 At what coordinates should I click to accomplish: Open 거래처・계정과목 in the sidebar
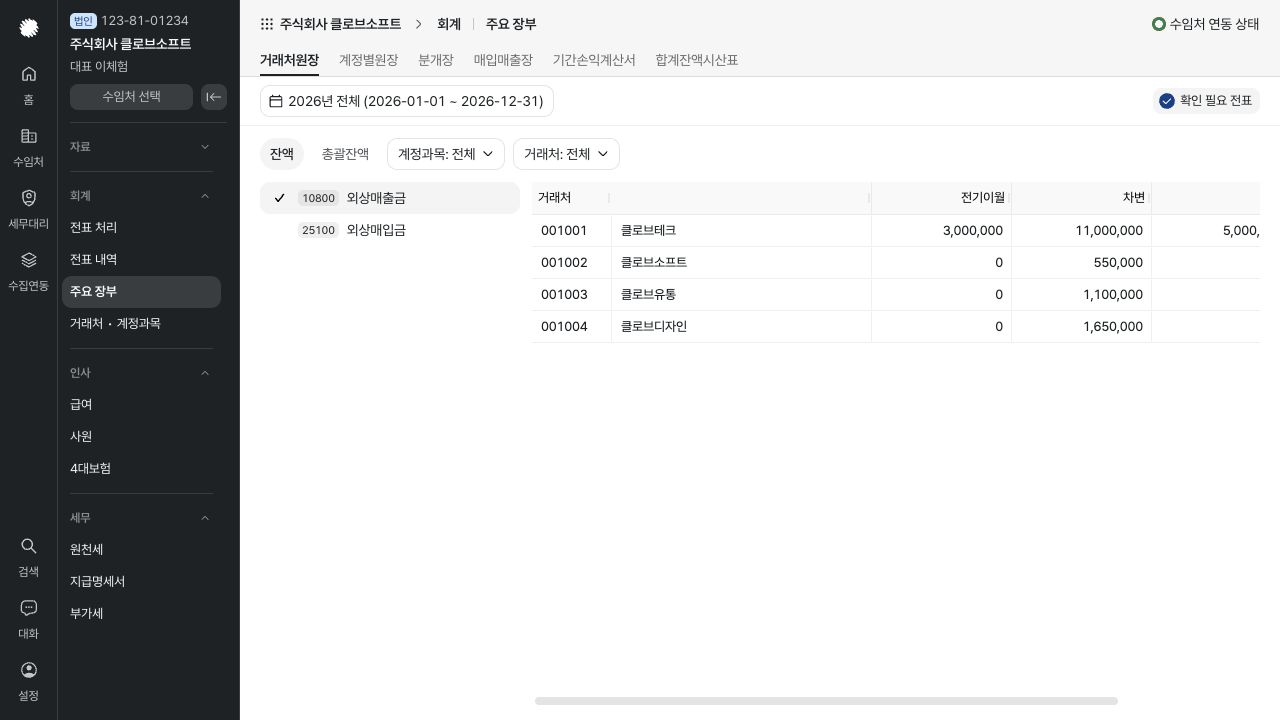[141, 324]
